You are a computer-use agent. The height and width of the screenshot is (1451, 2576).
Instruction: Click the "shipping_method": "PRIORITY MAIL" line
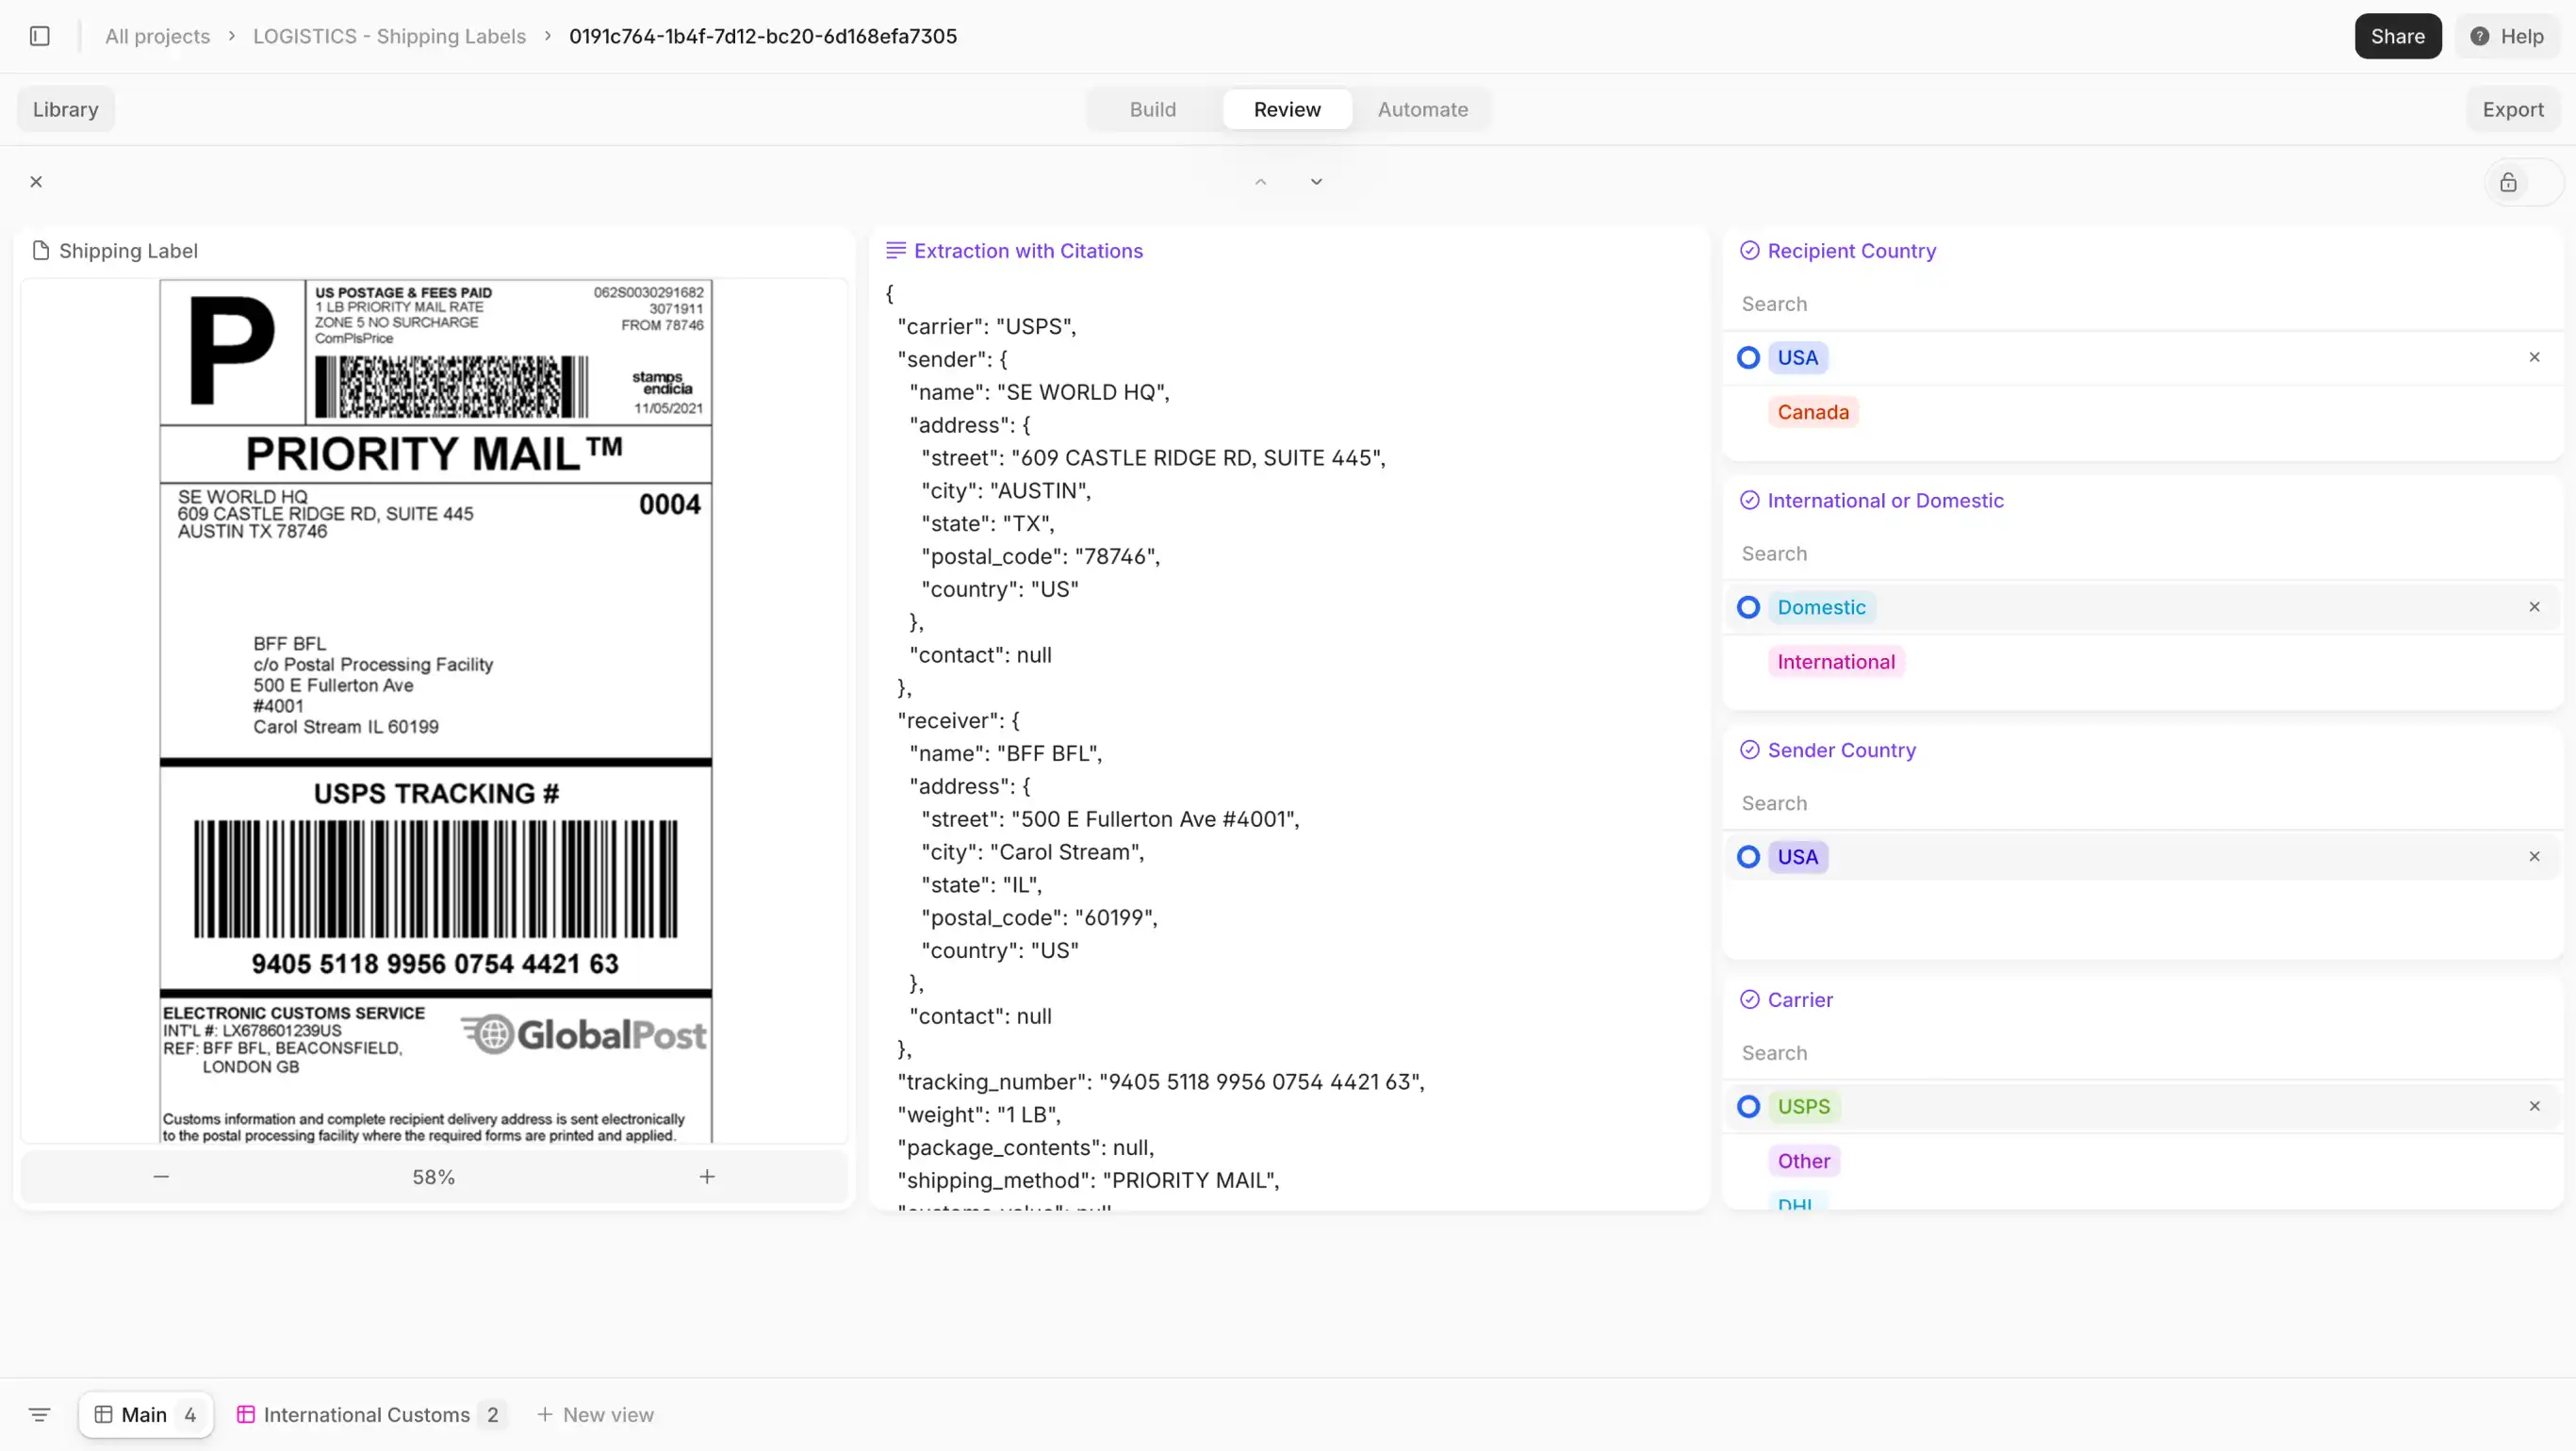1088,1181
